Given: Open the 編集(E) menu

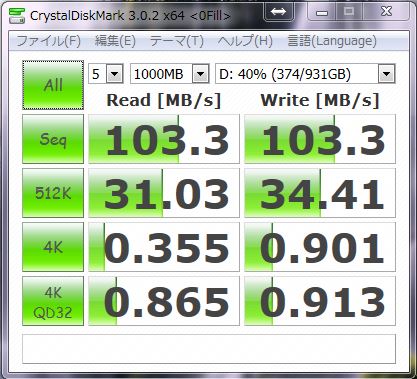Looking at the screenshot, I should (x=115, y=41).
